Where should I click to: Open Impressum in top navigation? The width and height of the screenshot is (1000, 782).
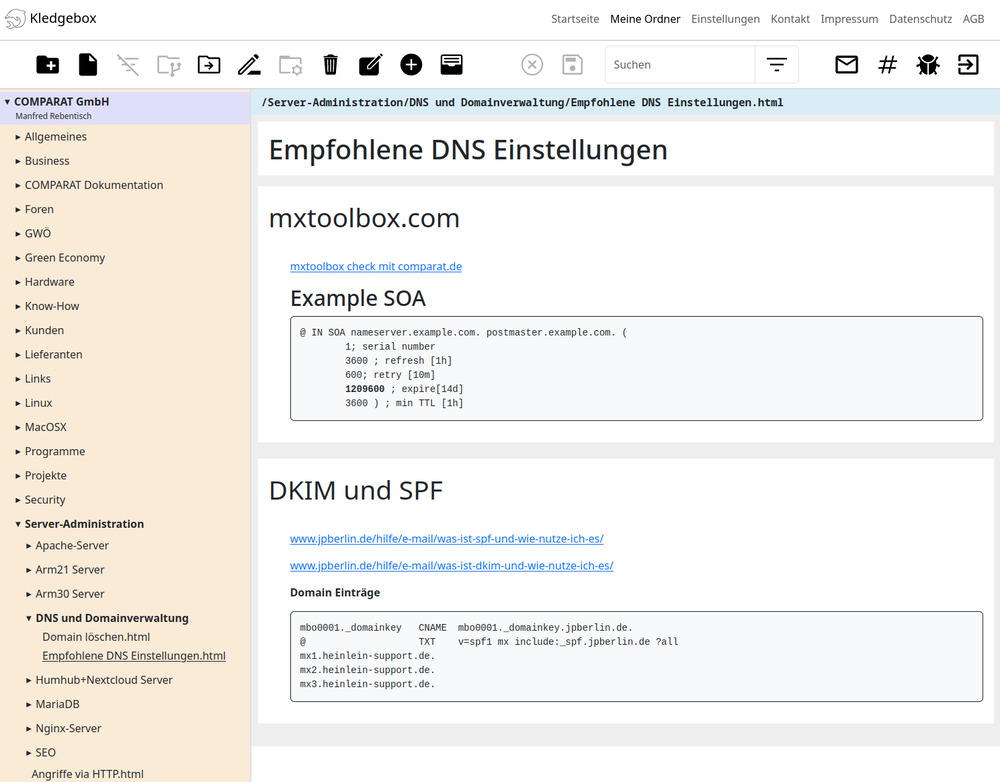pyautogui.click(x=849, y=19)
